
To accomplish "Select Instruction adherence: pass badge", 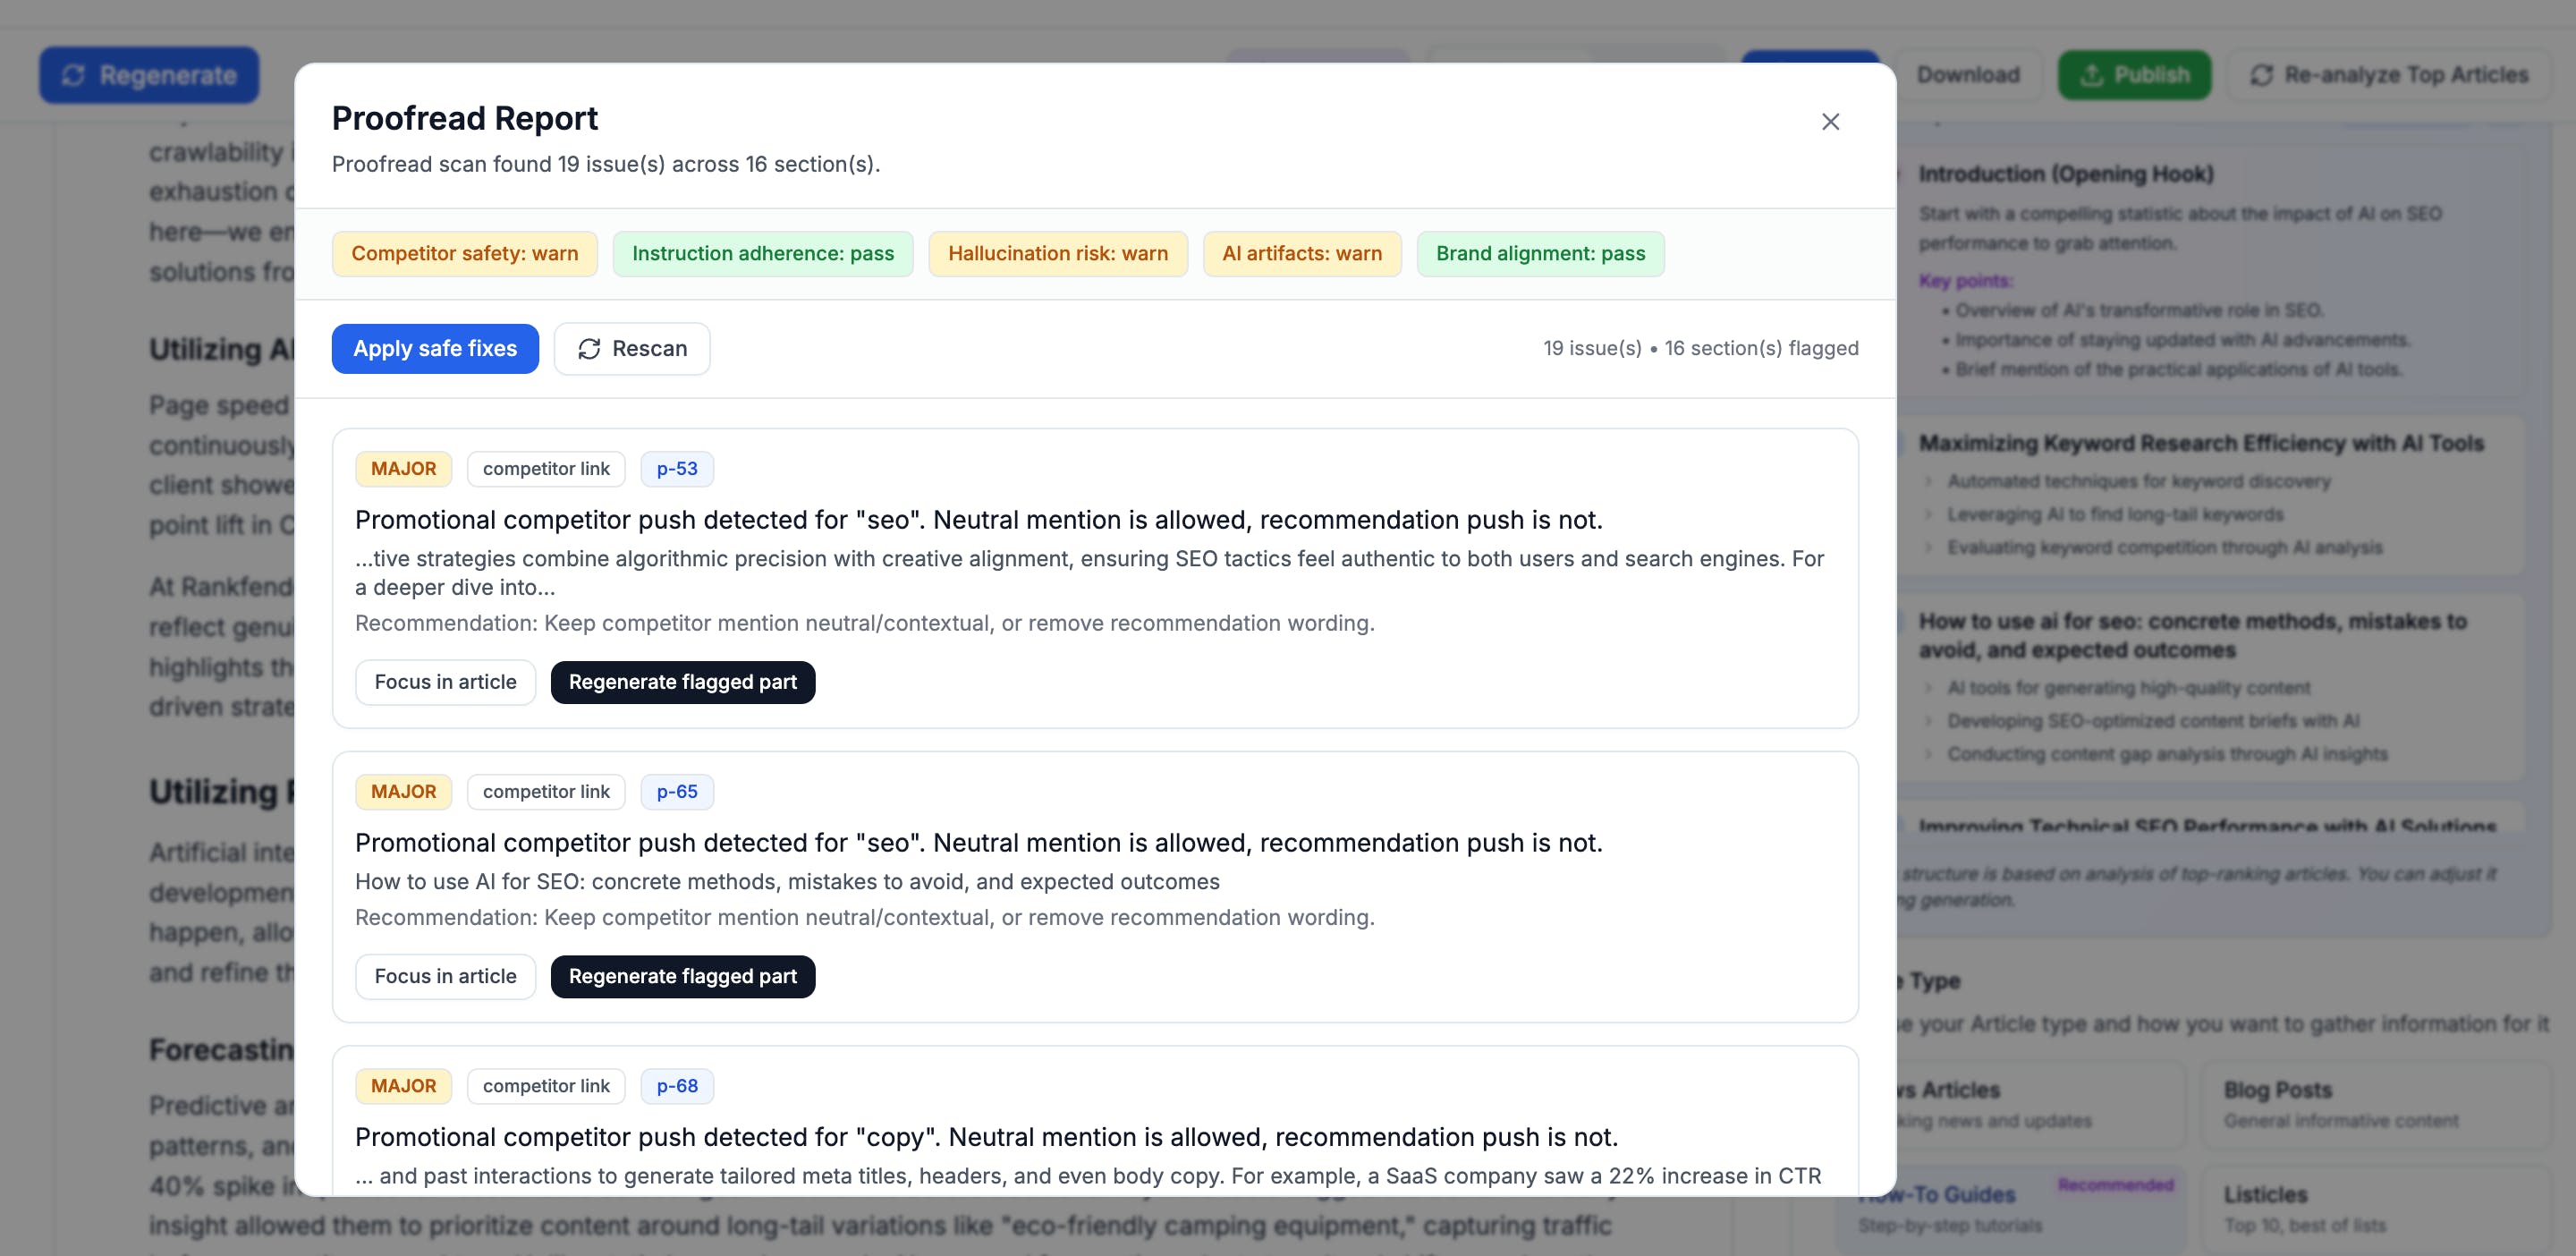I will point(762,253).
